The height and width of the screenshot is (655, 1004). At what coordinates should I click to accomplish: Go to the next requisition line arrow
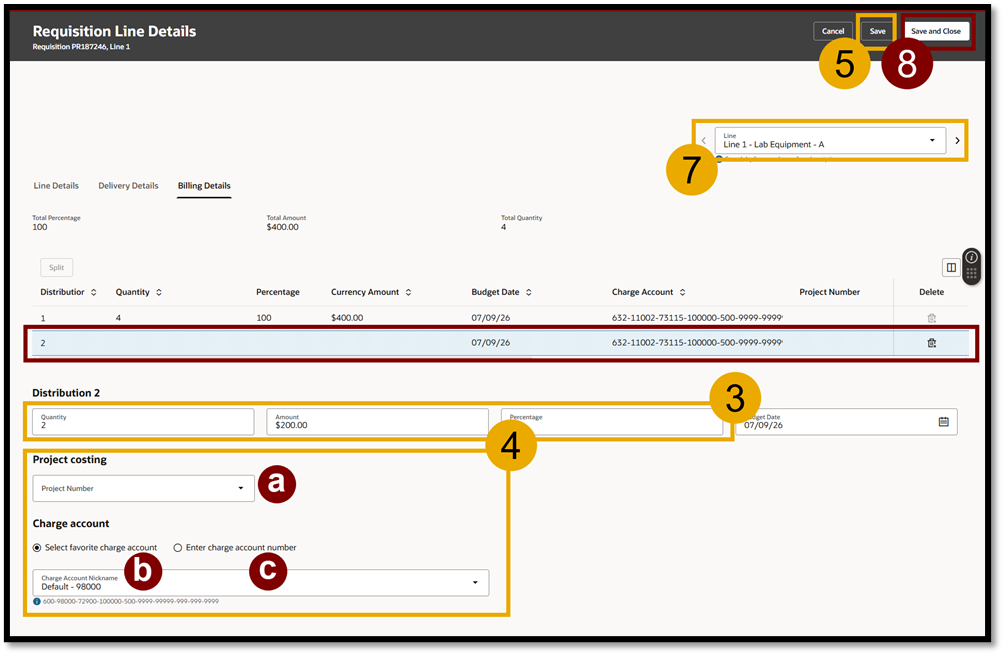tap(957, 141)
